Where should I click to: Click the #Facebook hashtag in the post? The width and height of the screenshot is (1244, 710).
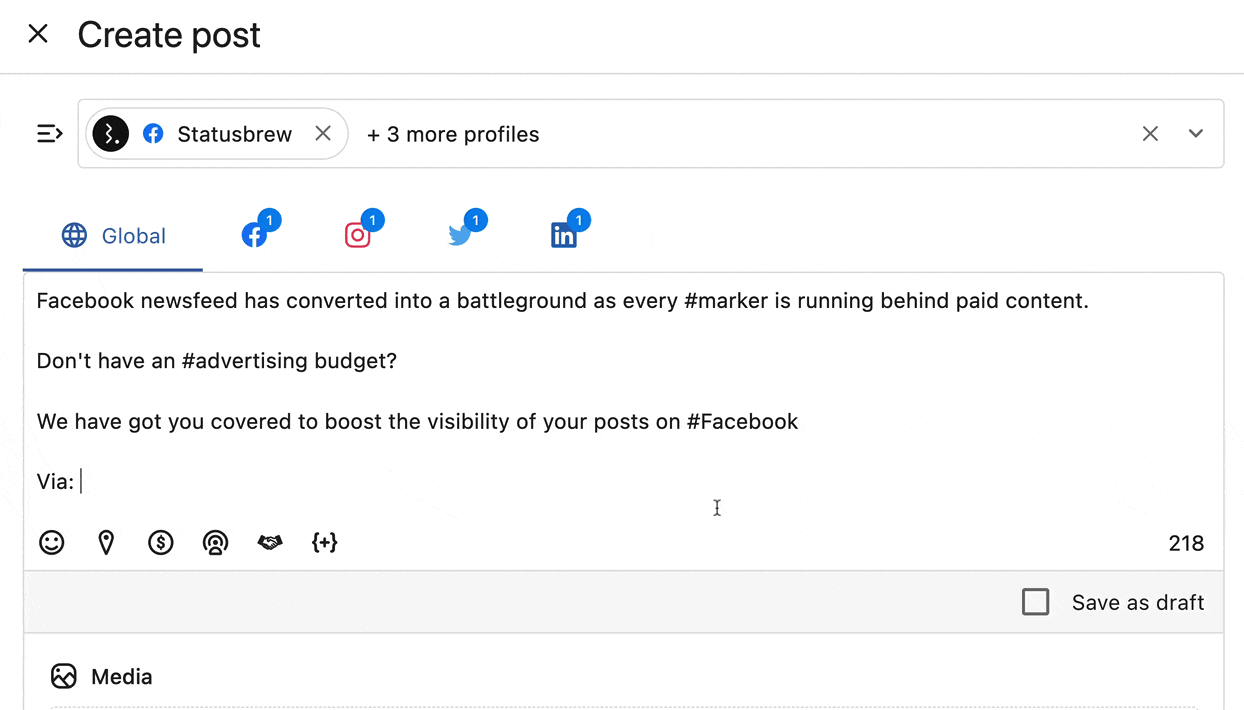coord(742,421)
